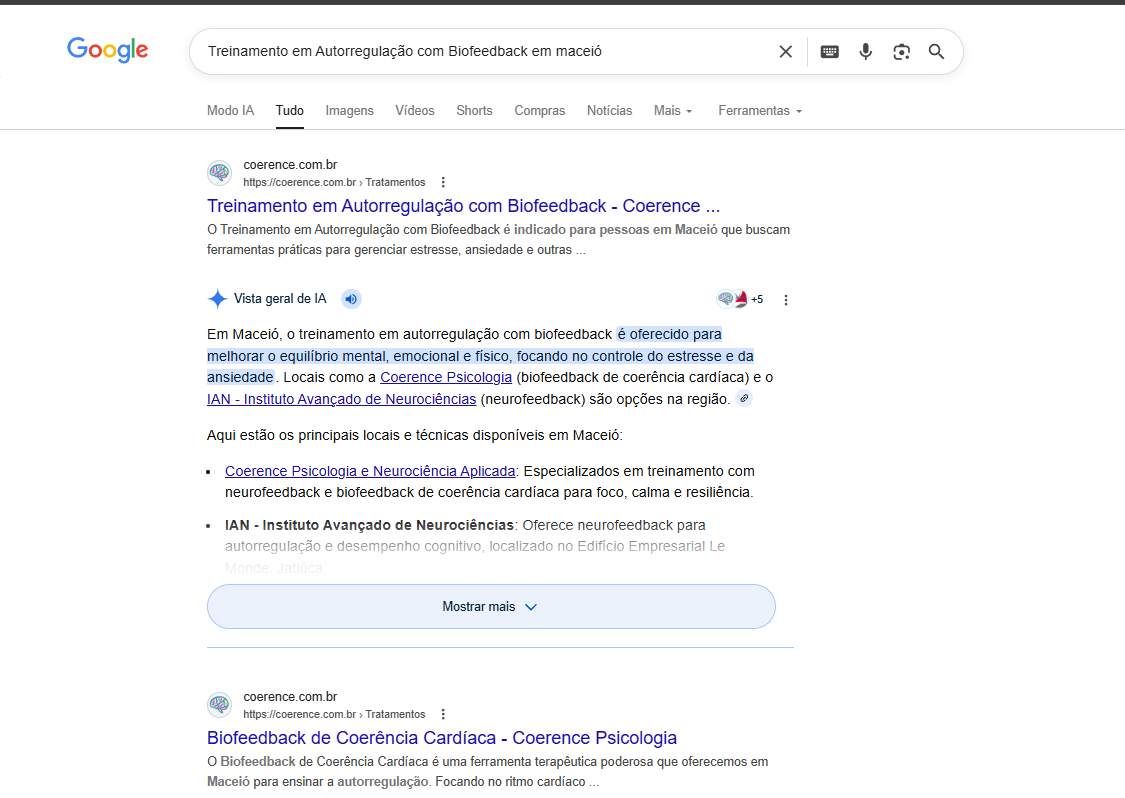The height and width of the screenshot is (798, 1125).
Task: Submit search with magnifying glass icon
Action: 936,52
